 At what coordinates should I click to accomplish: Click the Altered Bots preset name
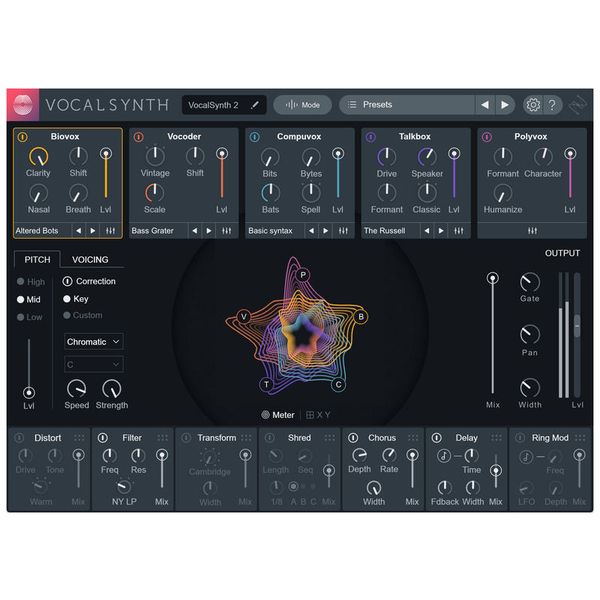point(37,231)
